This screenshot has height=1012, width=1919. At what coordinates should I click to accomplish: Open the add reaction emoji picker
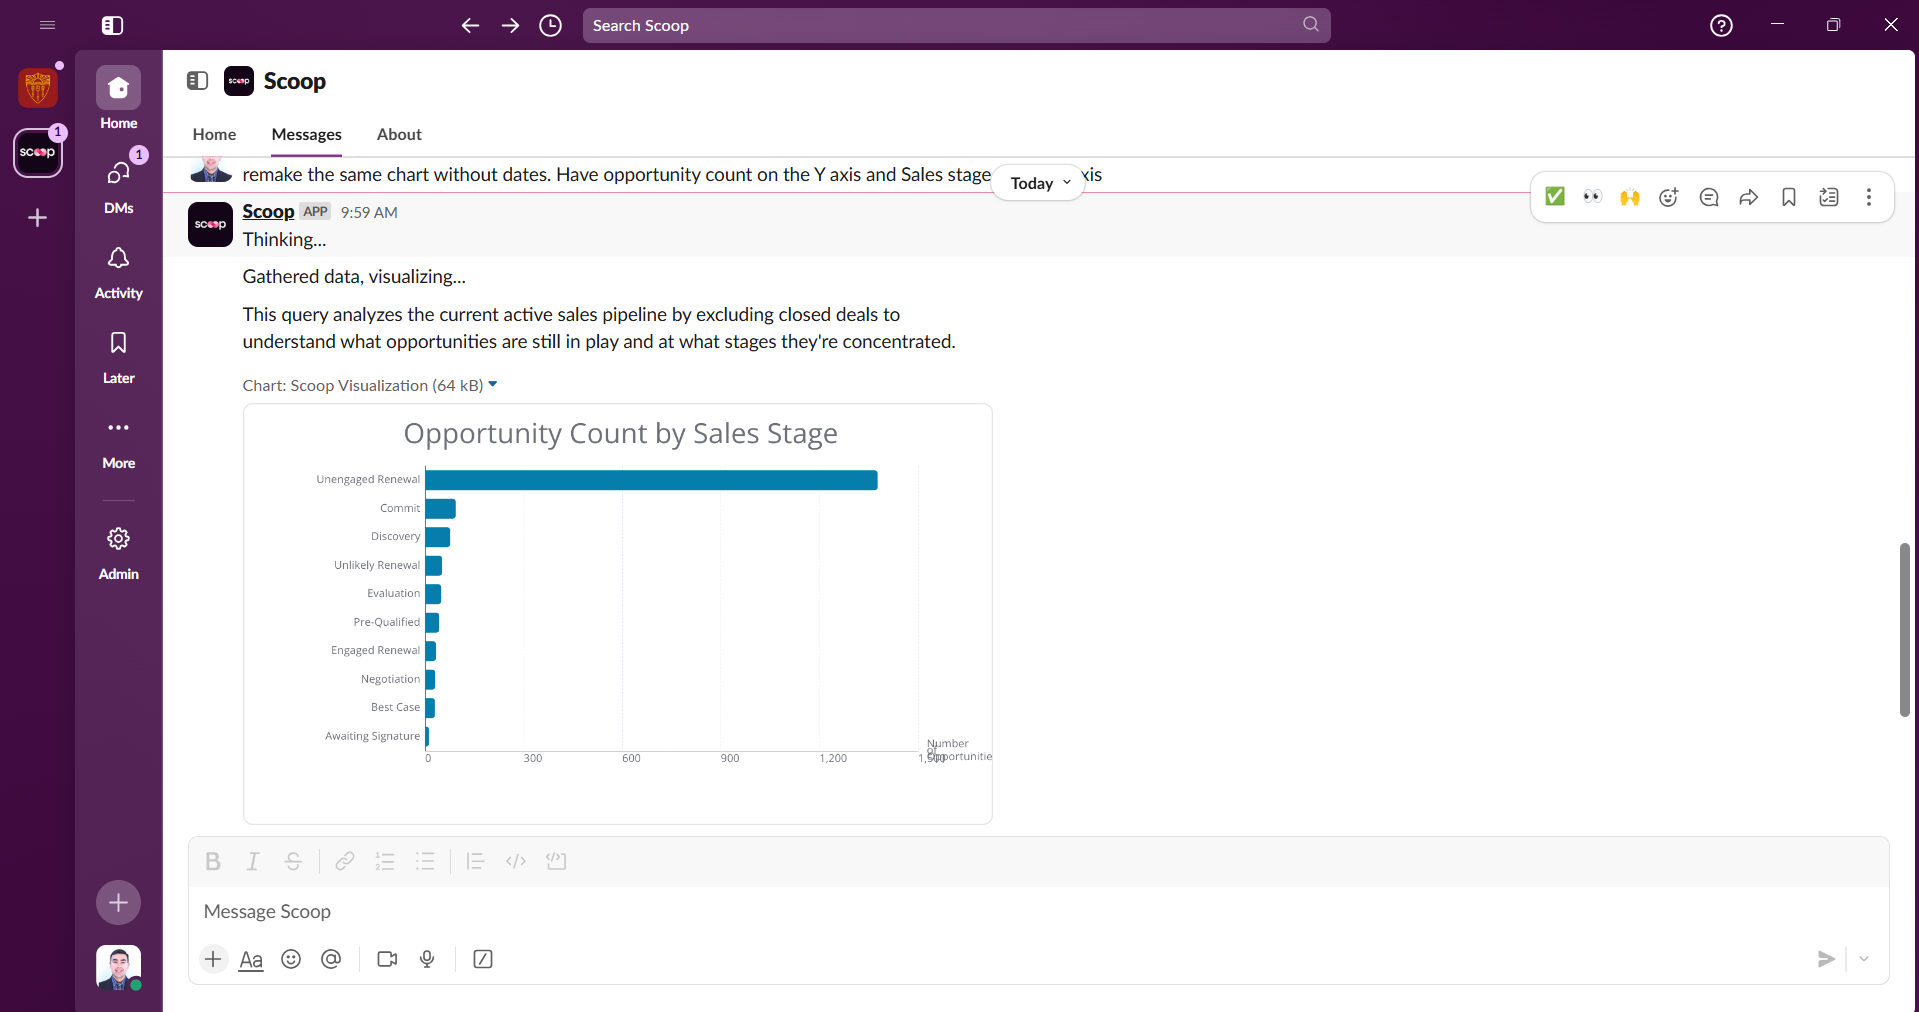click(x=1669, y=197)
